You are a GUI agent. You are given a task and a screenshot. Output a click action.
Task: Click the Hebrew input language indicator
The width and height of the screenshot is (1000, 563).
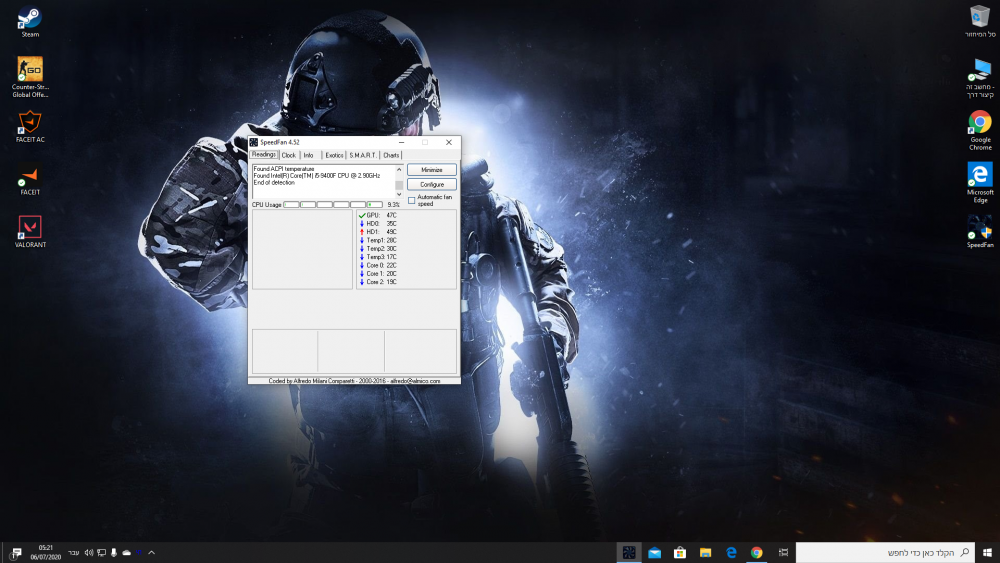point(73,553)
